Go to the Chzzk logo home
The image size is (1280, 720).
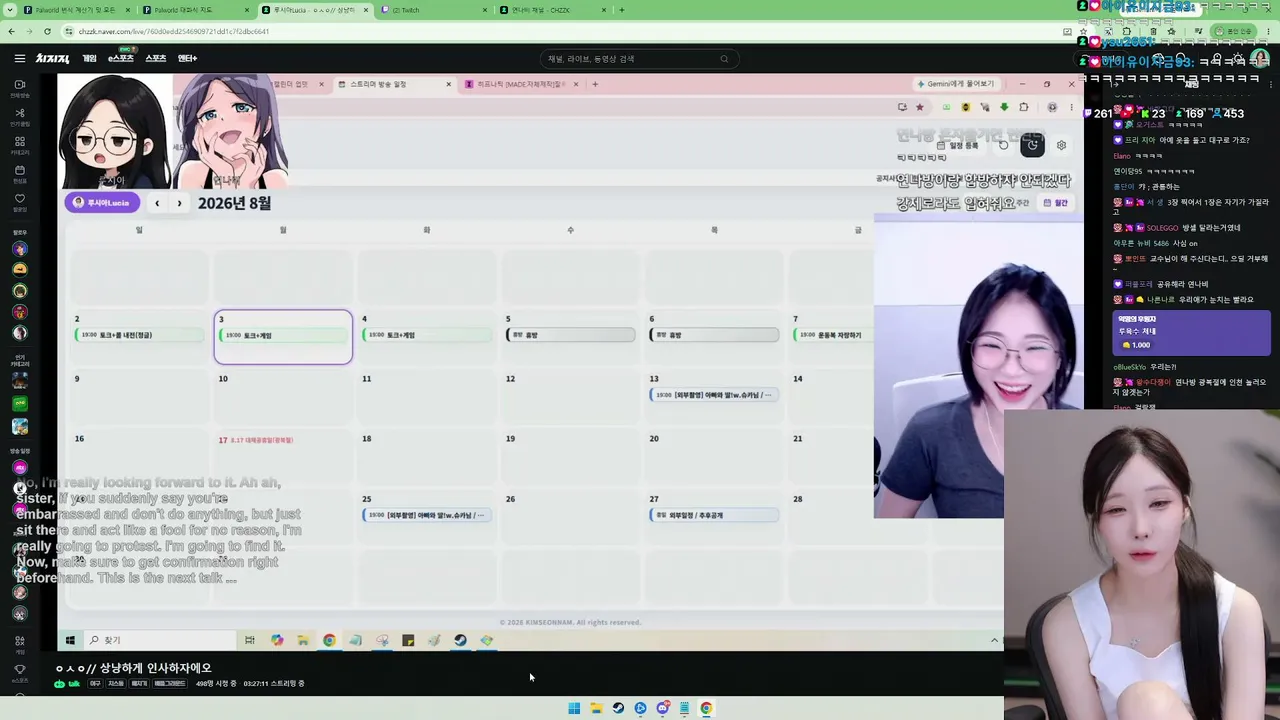coord(53,59)
